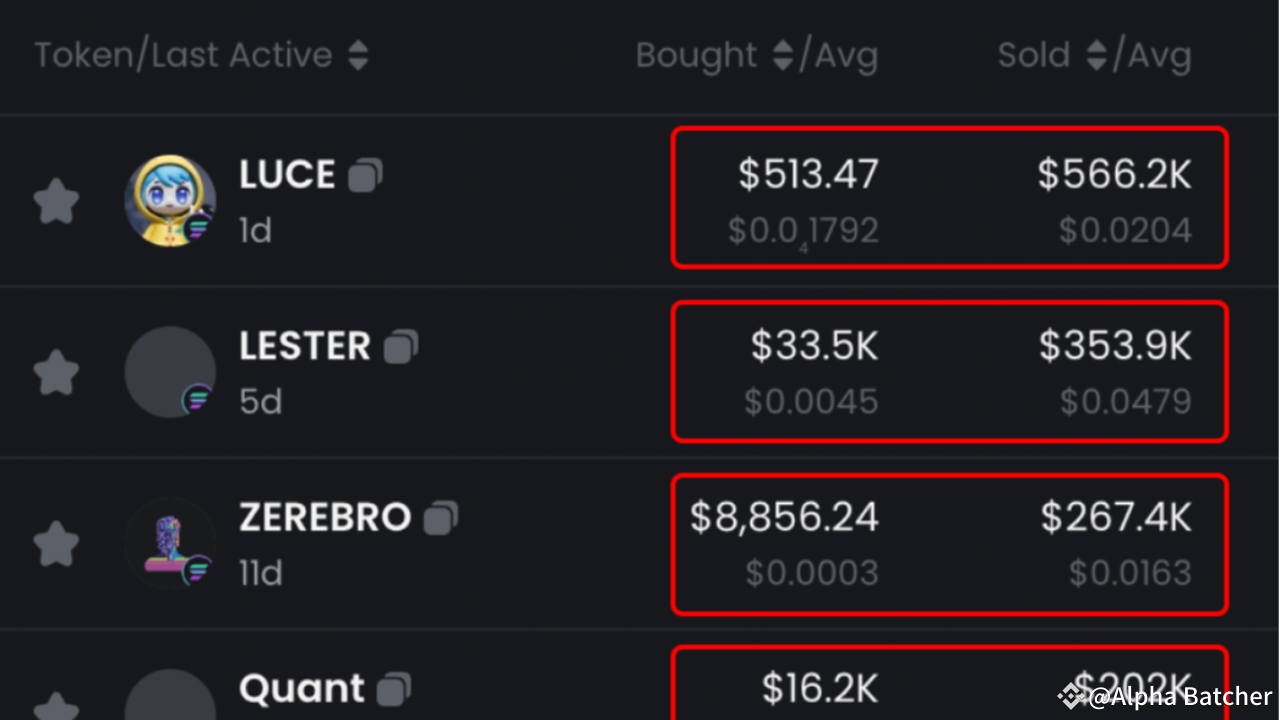Copy the Quant token address
Screen dimensions: 1280x720
pos(394,689)
